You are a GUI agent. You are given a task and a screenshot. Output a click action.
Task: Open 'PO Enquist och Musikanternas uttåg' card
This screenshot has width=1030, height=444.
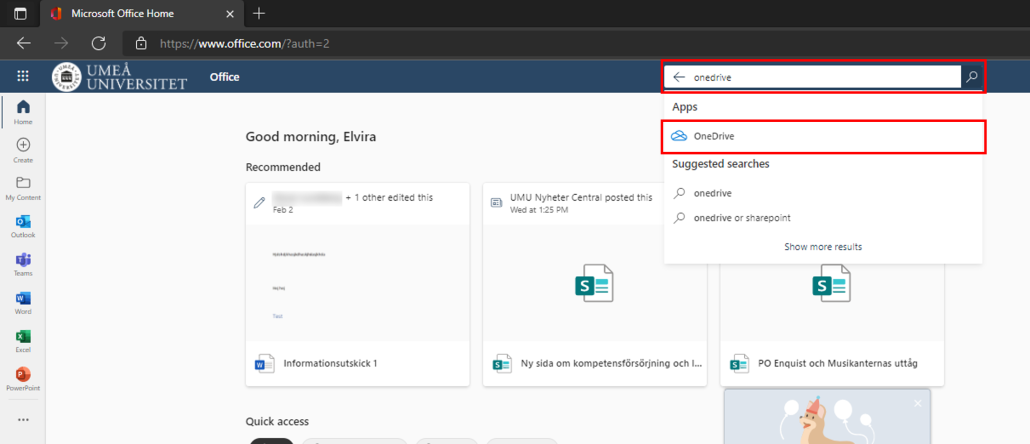pos(832,284)
